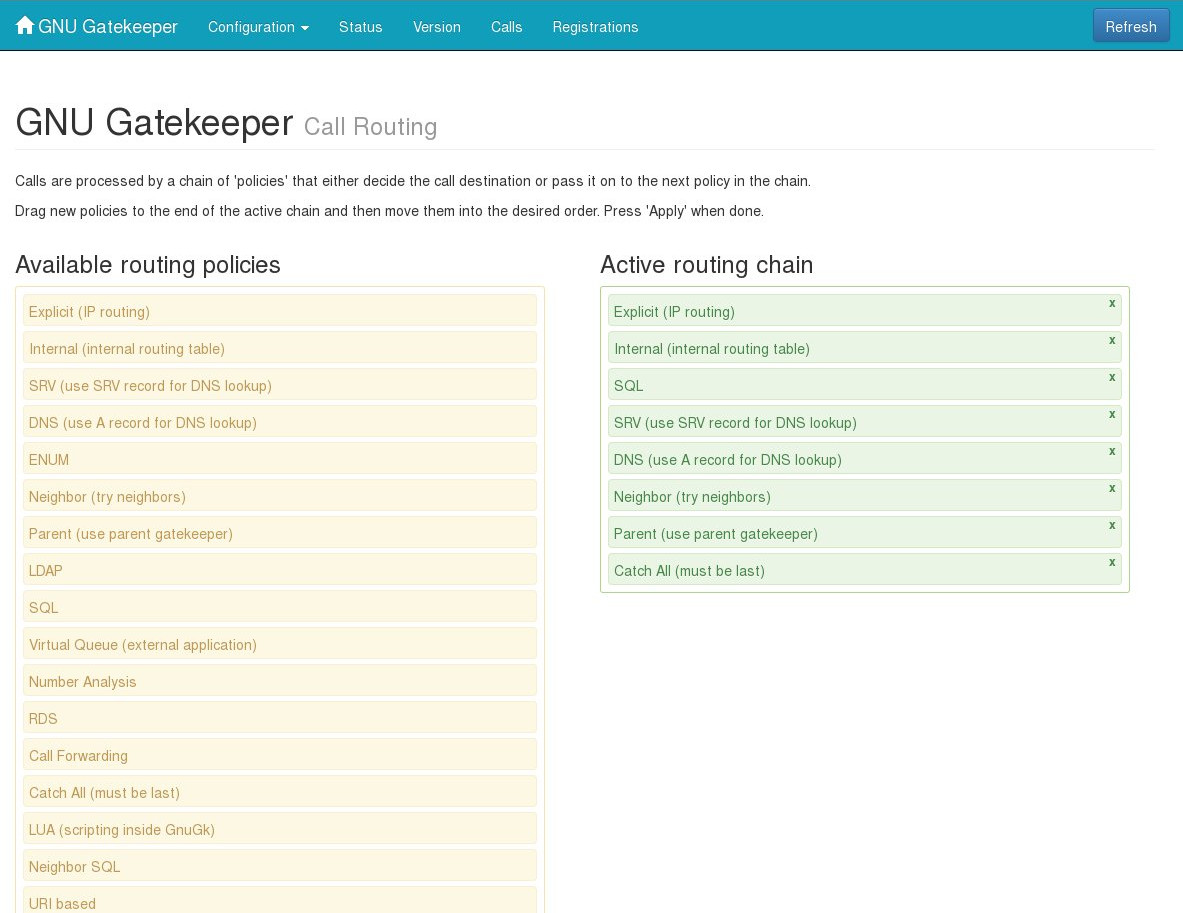Remove Internal routing table from active chain
The image size is (1183, 913).
[x=1111, y=340]
